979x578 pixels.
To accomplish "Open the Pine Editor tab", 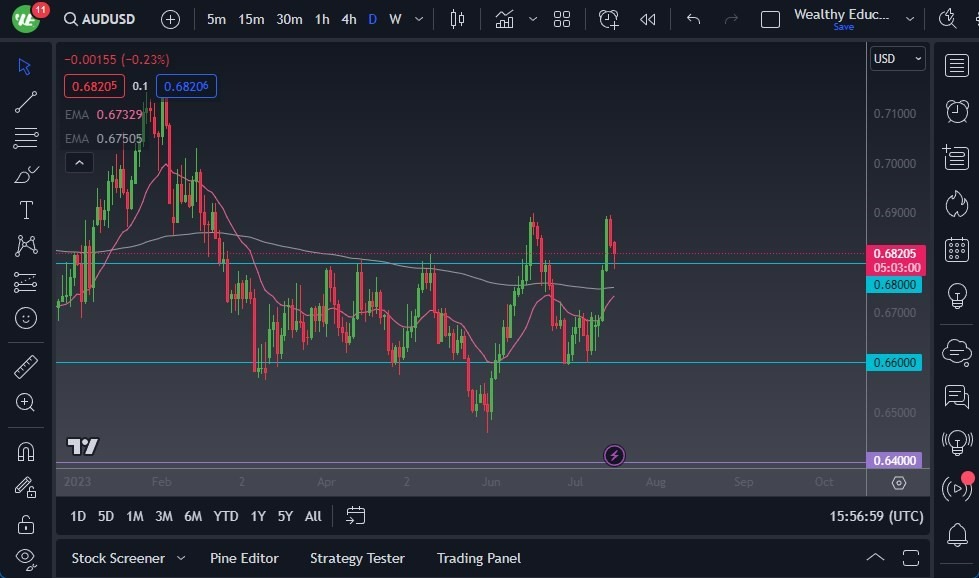I will pos(244,558).
